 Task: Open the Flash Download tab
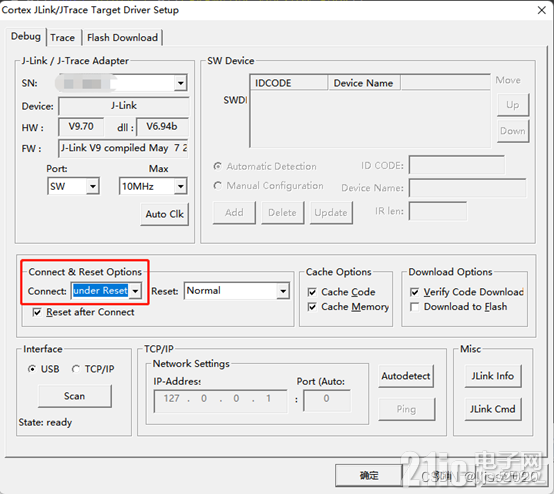[122, 37]
